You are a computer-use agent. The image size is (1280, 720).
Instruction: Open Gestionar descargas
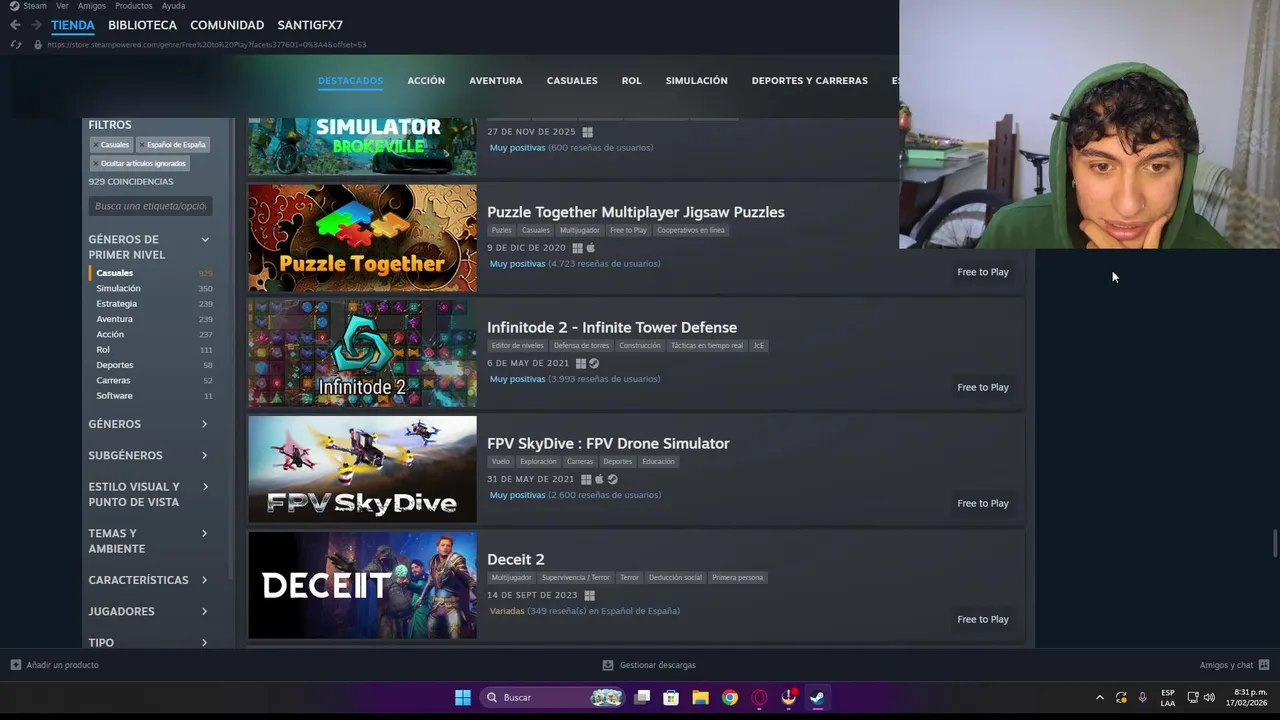(649, 665)
